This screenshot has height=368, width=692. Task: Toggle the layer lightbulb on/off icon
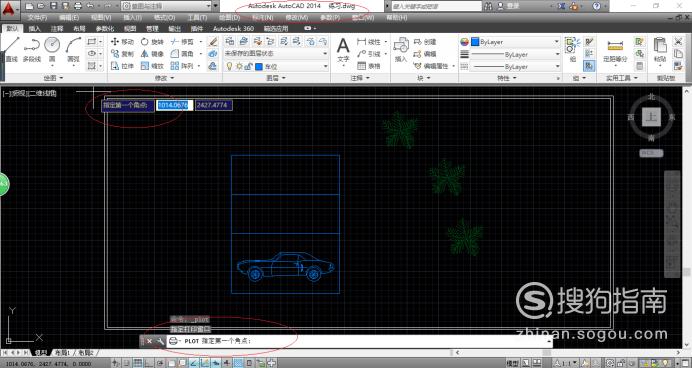(229, 66)
